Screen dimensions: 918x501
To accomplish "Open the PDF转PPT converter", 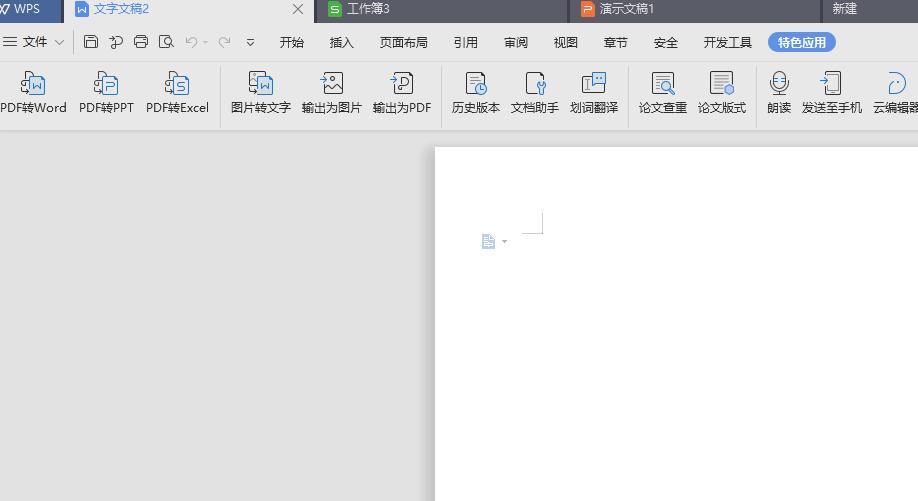I will pyautogui.click(x=106, y=92).
